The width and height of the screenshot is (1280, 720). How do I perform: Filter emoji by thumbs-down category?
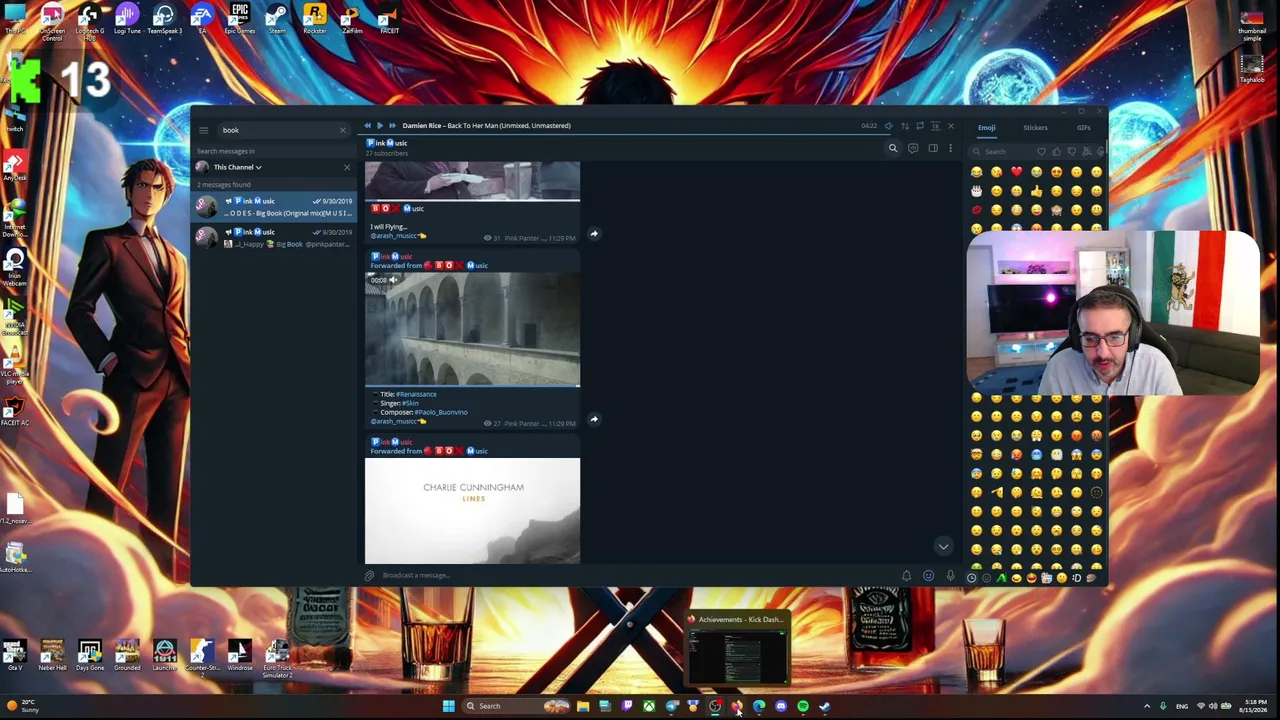tap(1071, 151)
